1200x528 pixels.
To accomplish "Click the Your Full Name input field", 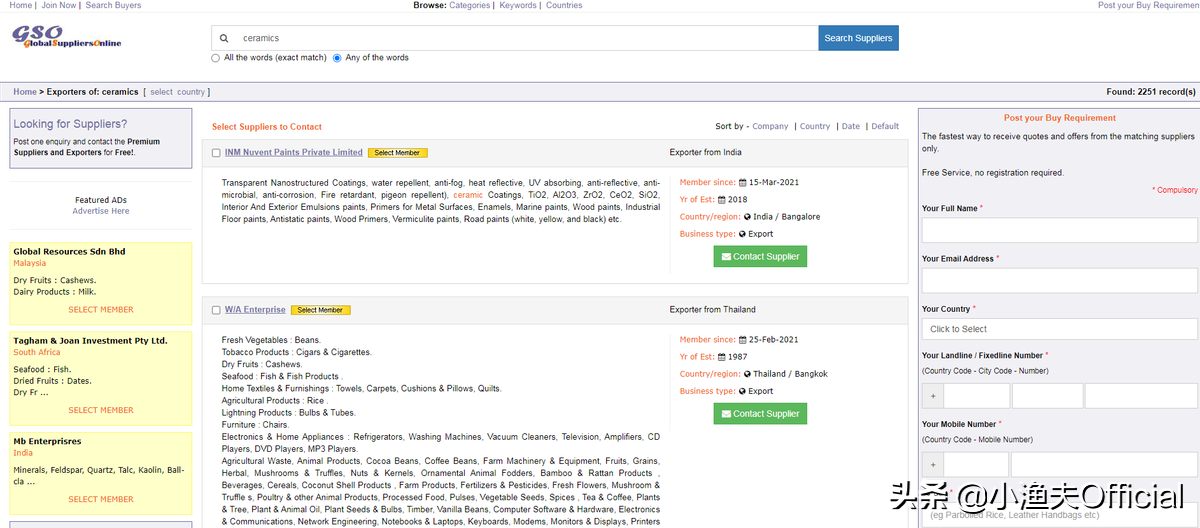I will click(x=1059, y=231).
